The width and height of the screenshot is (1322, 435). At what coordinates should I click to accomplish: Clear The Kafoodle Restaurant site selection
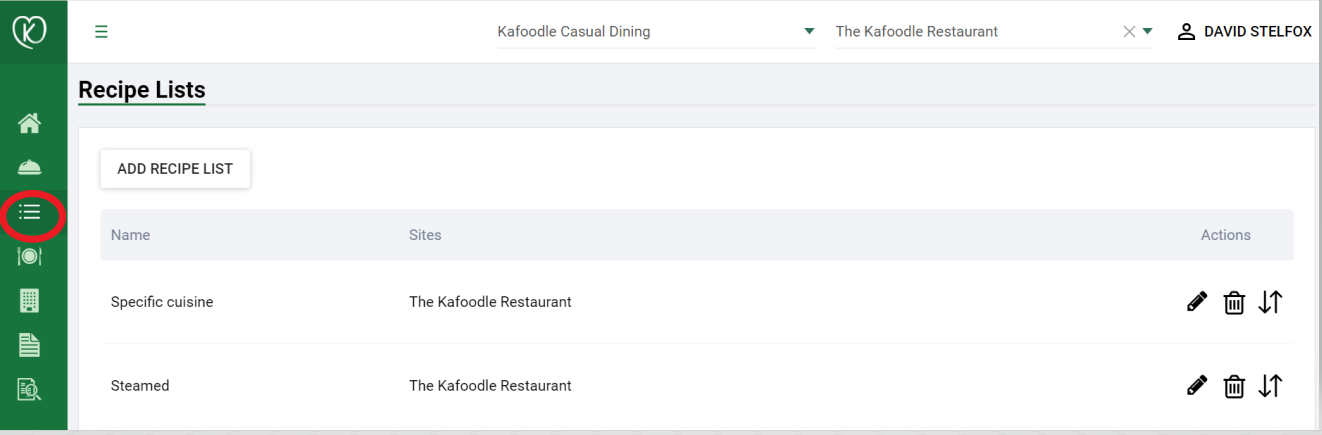(x=1129, y=32)
